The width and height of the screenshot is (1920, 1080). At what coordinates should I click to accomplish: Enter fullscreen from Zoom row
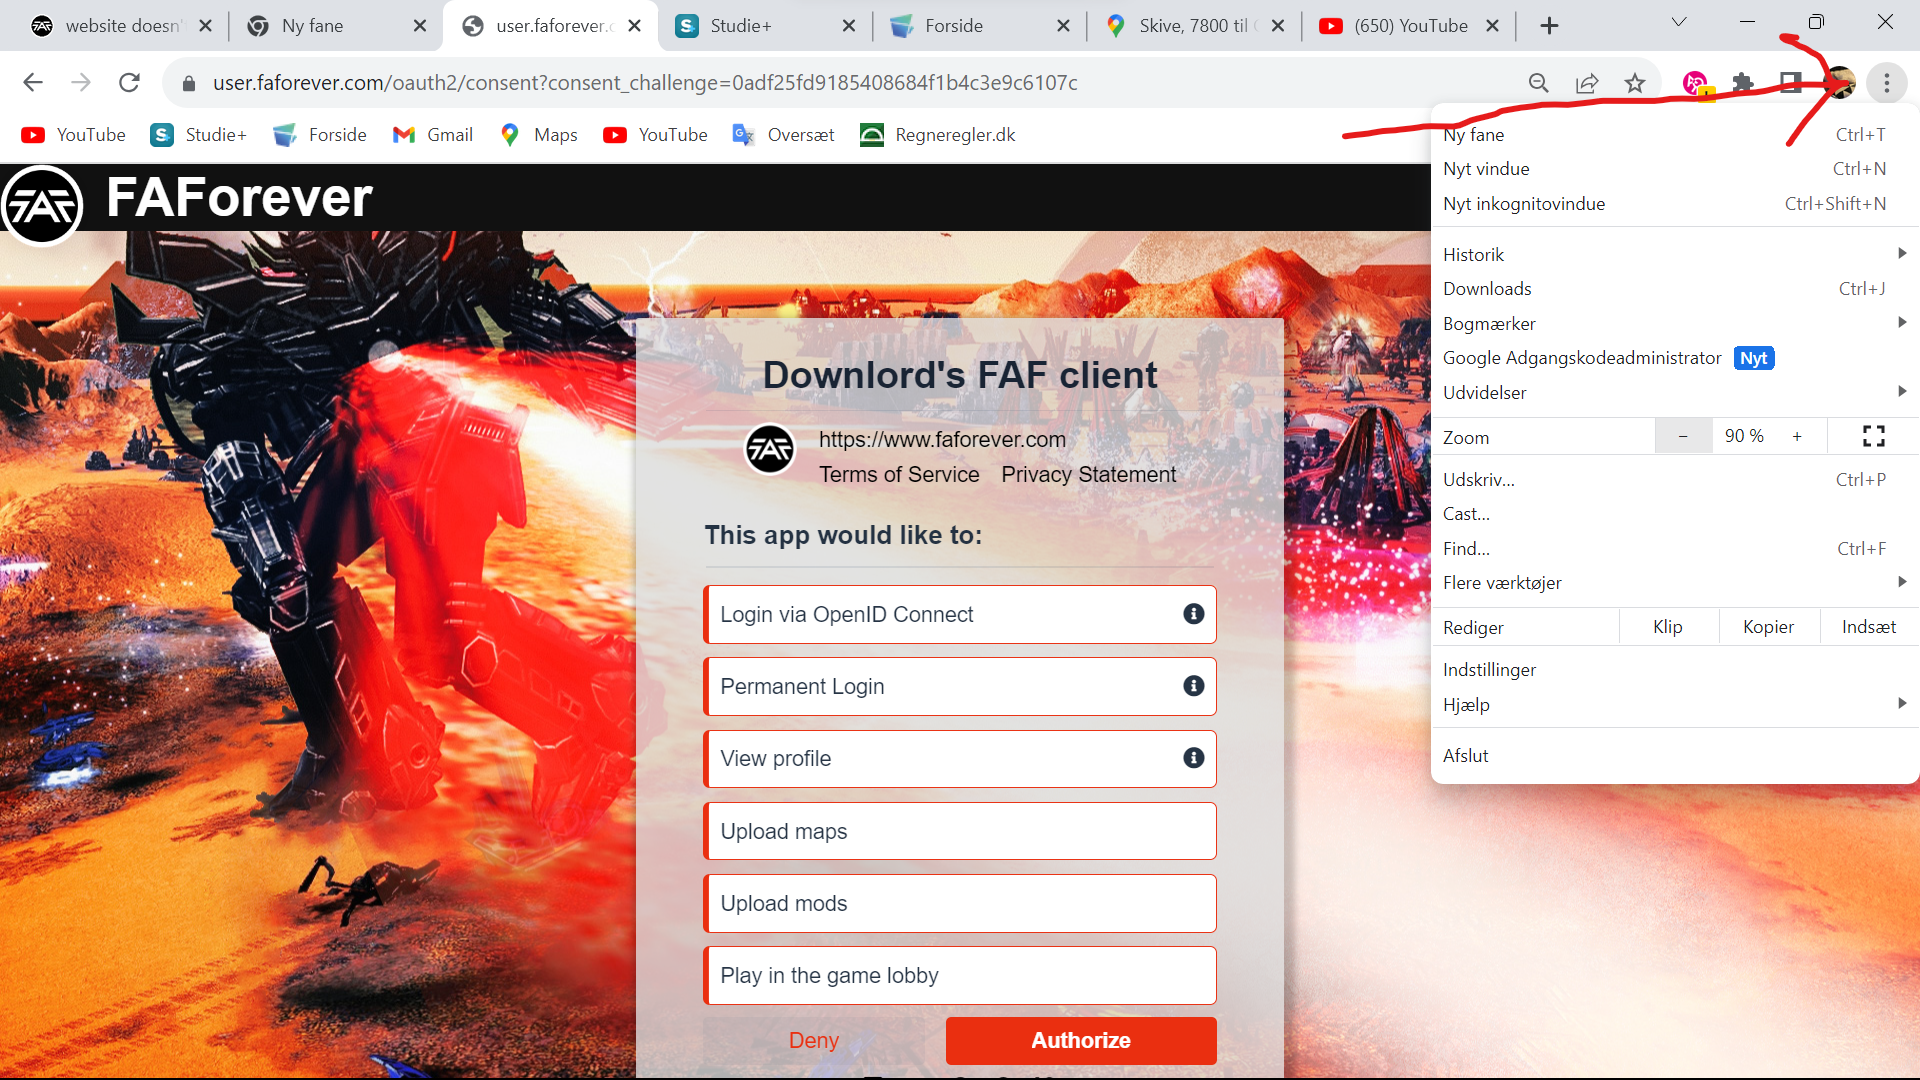(x=1873, y=436)
